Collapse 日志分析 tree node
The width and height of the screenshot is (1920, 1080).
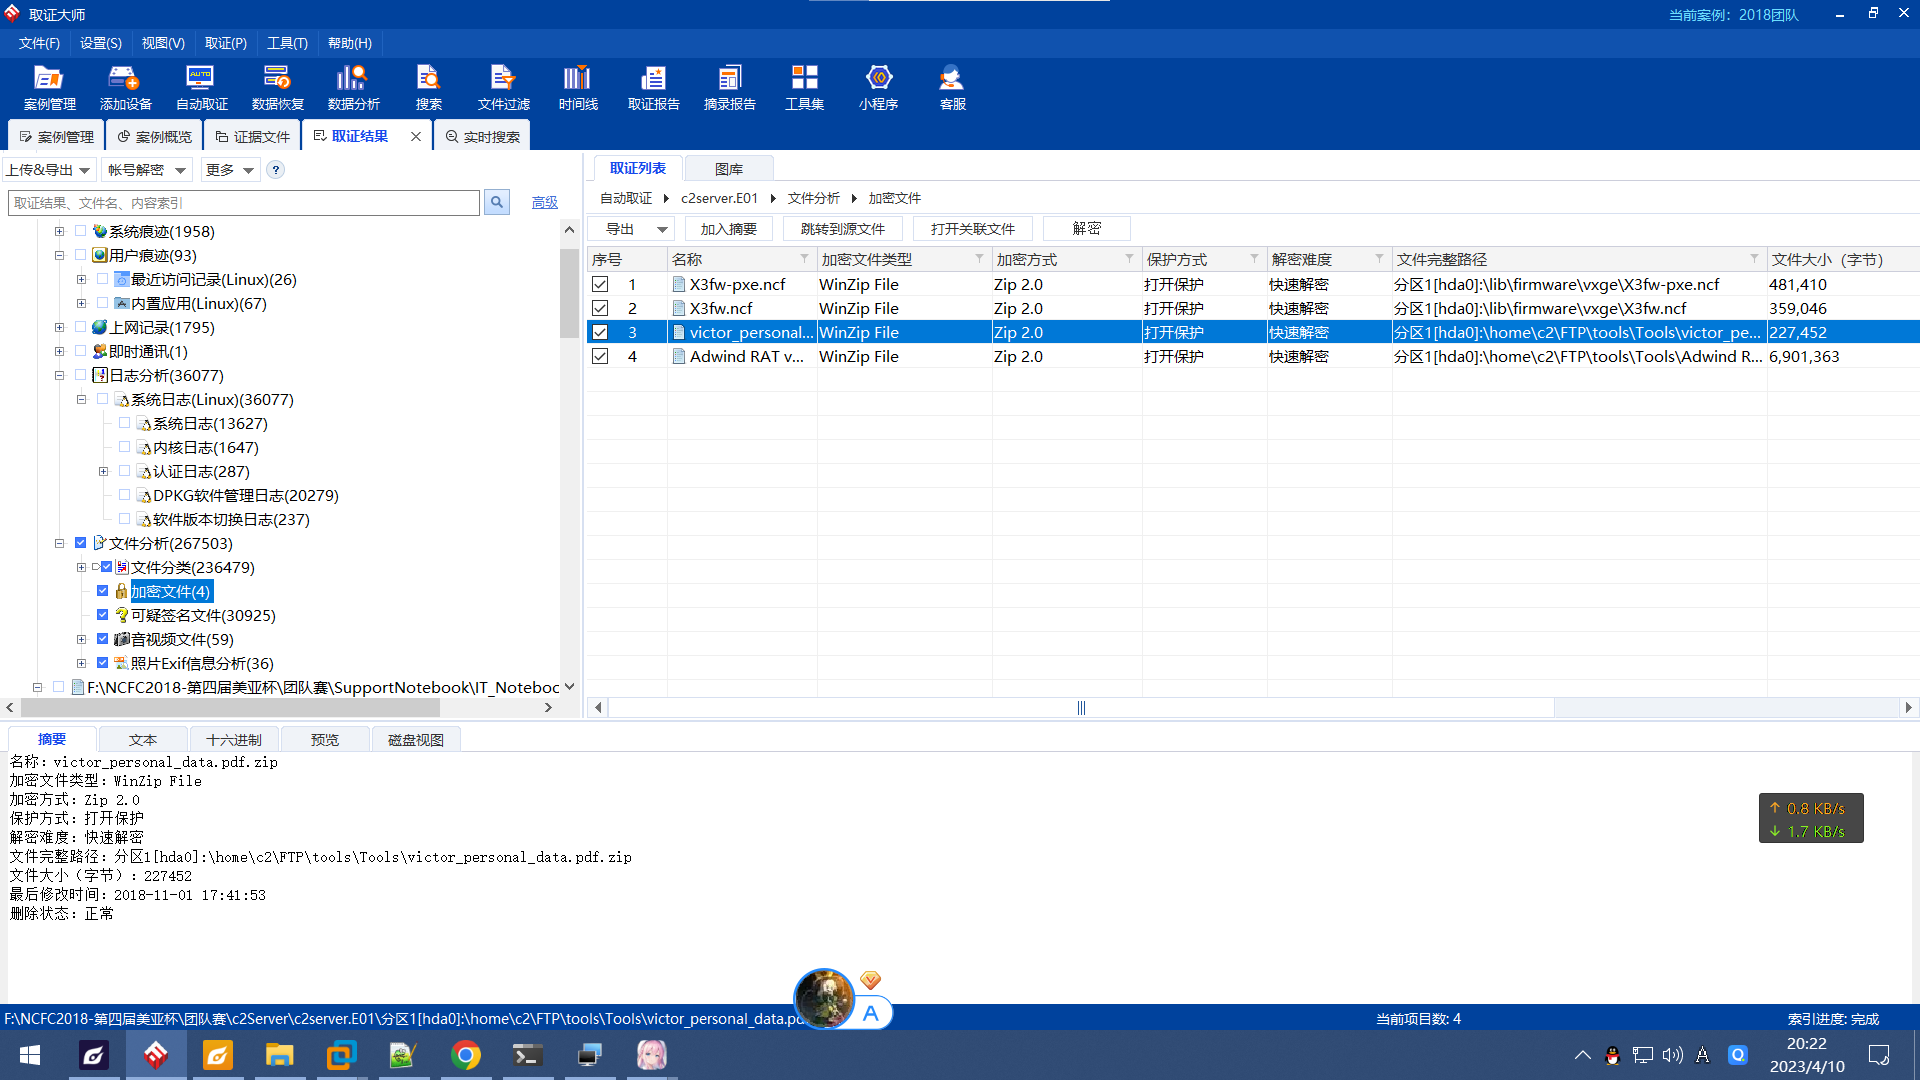pos(59,375)
